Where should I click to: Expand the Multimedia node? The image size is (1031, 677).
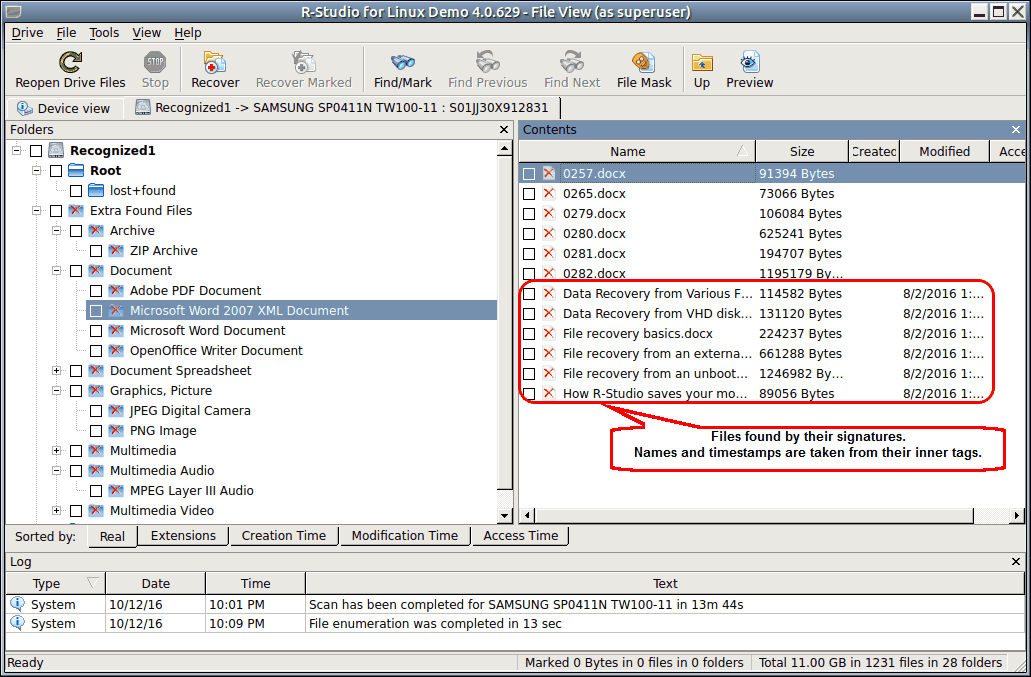[x=57, y=451]
